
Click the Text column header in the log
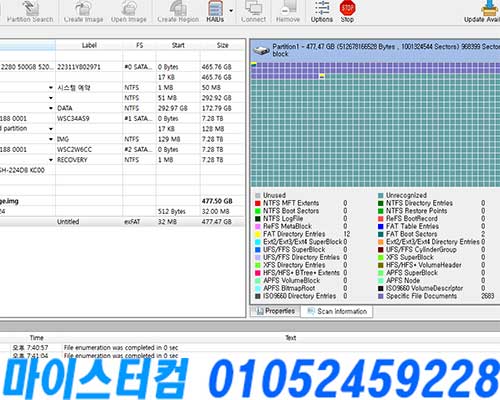point(291,338)
